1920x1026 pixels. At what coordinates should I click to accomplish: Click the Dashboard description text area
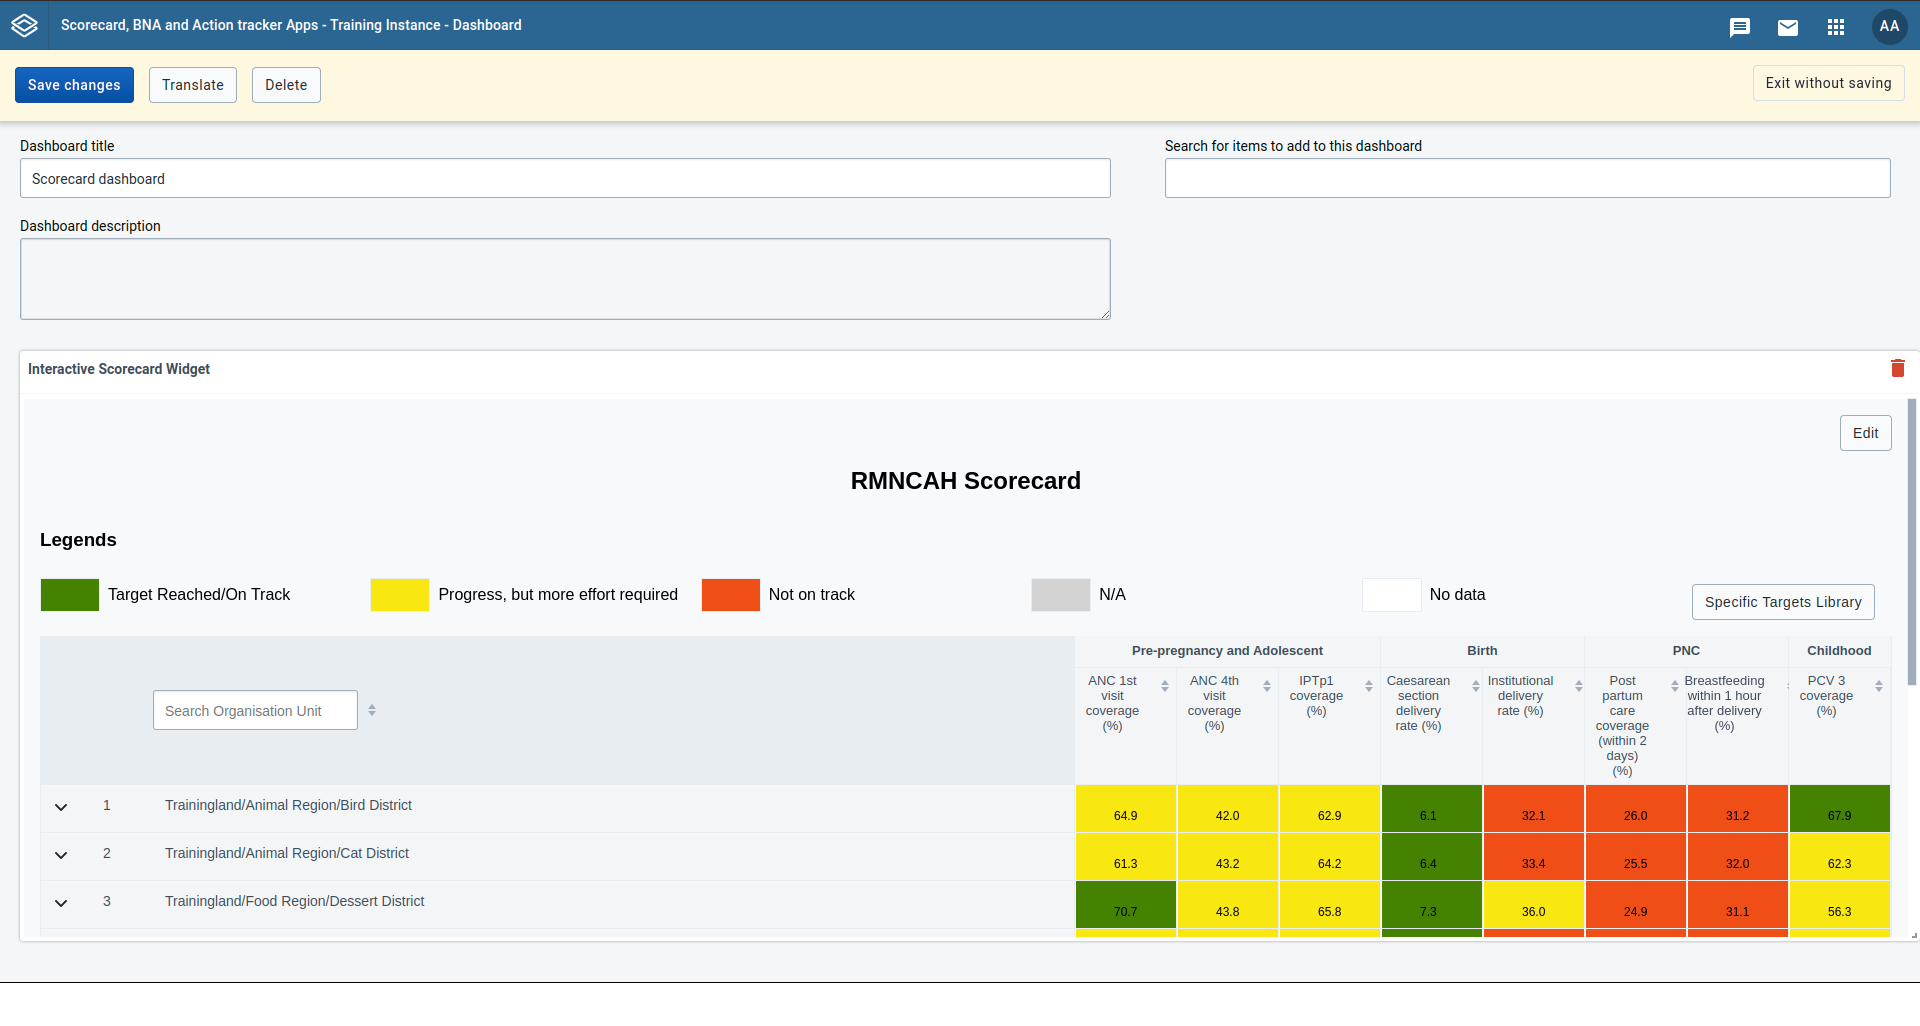pyautogui.click(x=565, y=279)
